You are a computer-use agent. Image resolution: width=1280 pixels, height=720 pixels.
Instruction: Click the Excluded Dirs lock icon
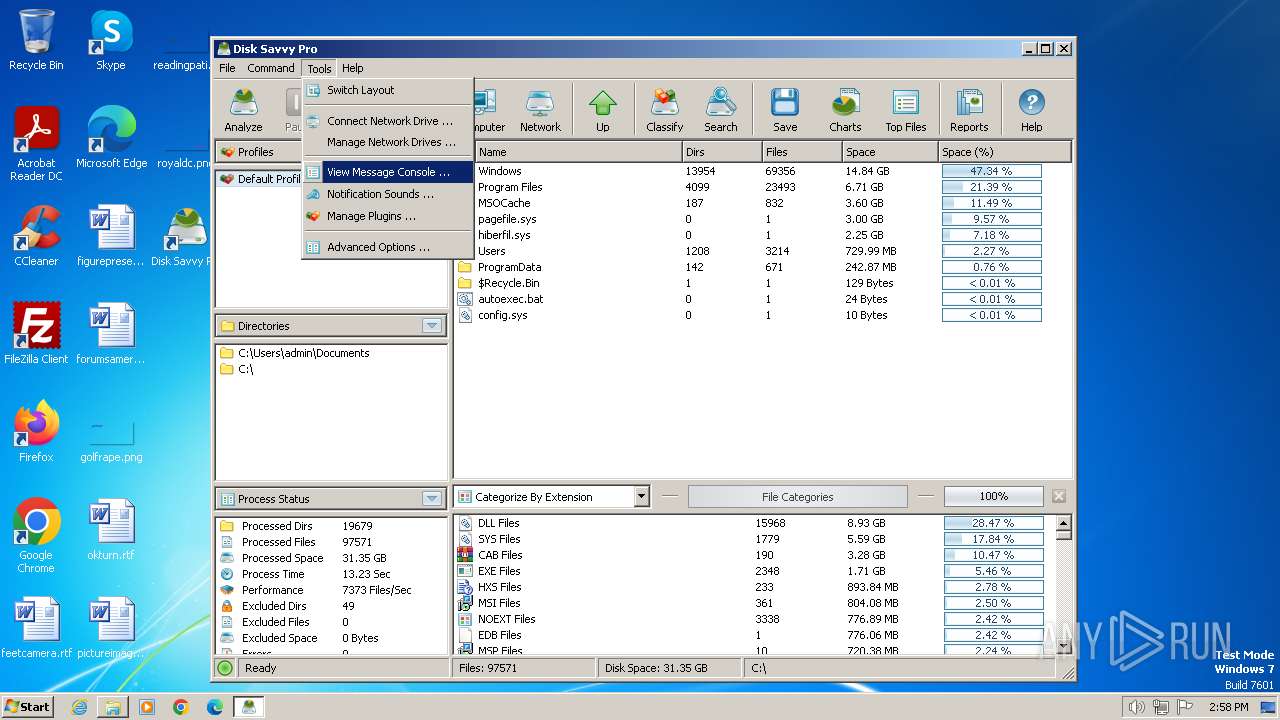[x=226, y=606]
